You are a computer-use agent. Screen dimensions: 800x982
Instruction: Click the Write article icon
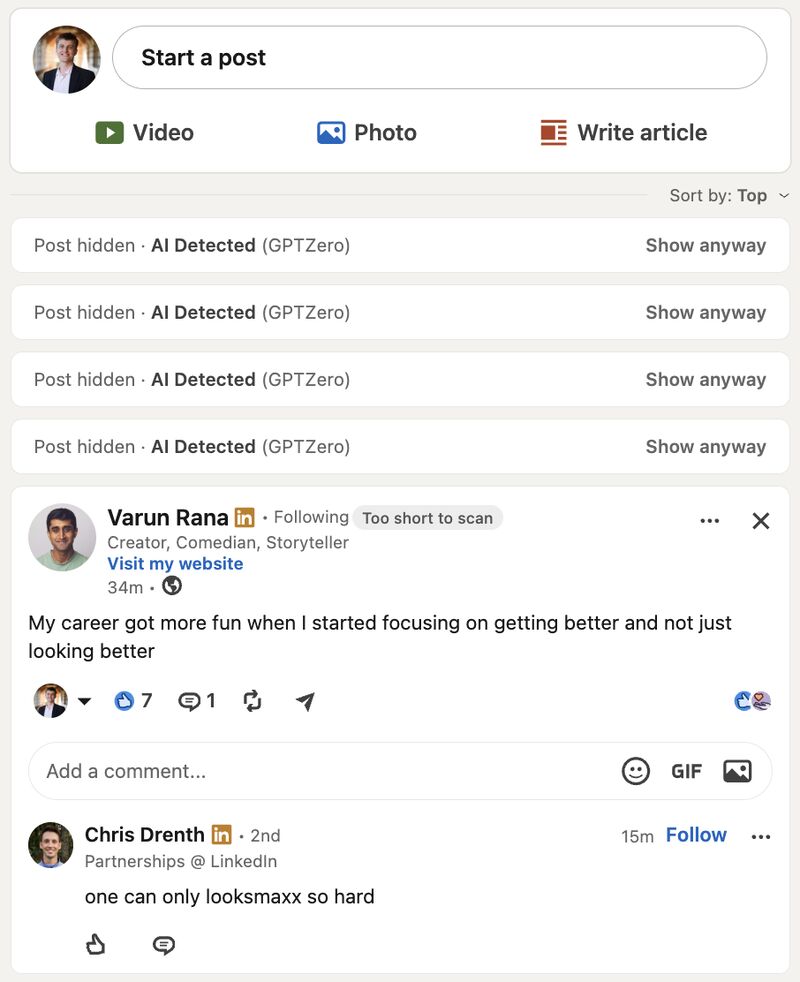(x=553, y=133)
